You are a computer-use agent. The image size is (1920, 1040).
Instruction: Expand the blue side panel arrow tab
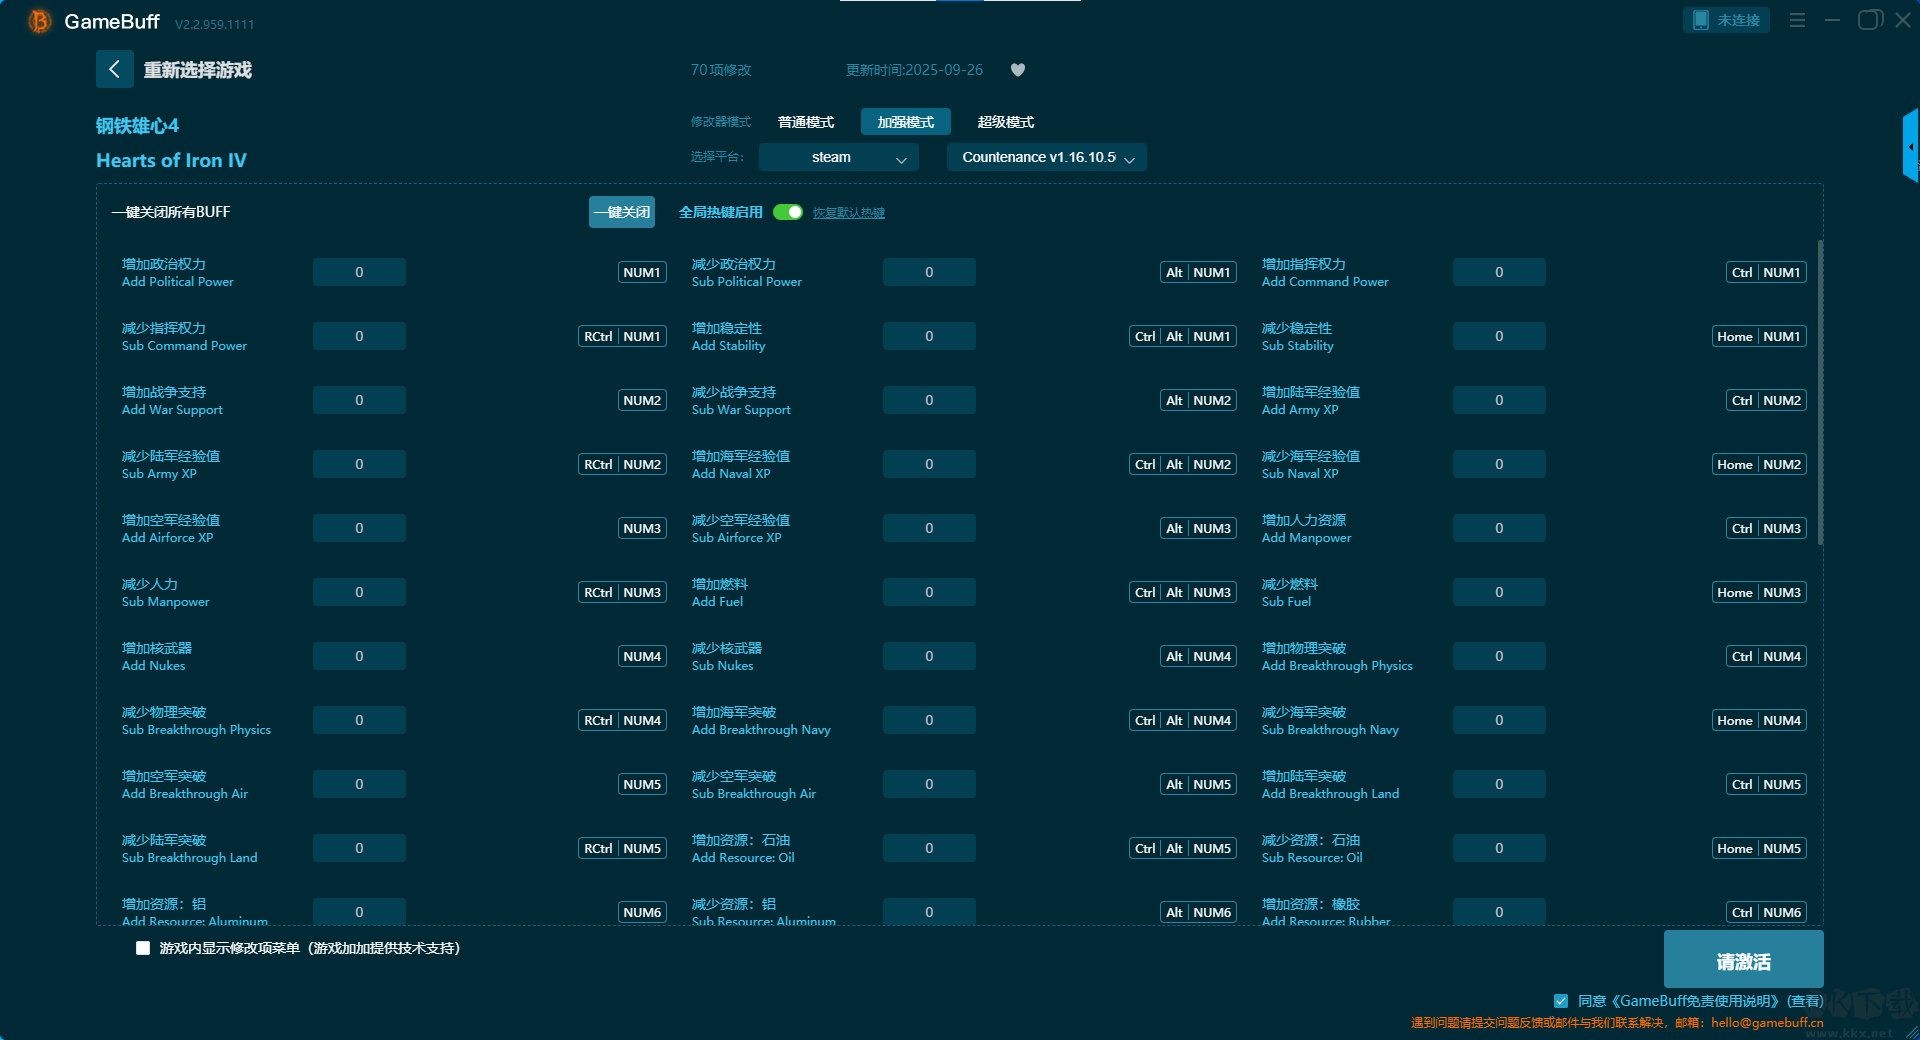click(x=1910, y=147)
